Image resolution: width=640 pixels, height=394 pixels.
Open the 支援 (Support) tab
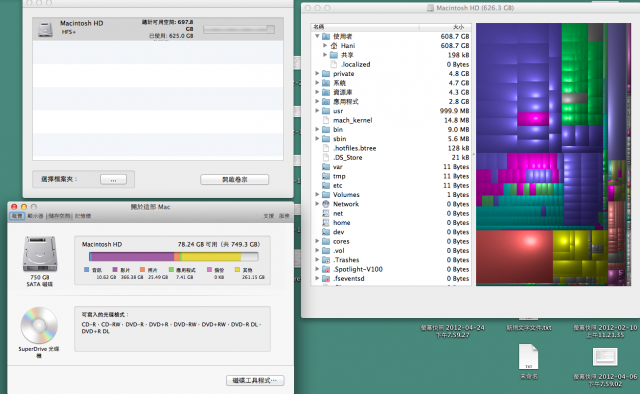tap(269, 216)
